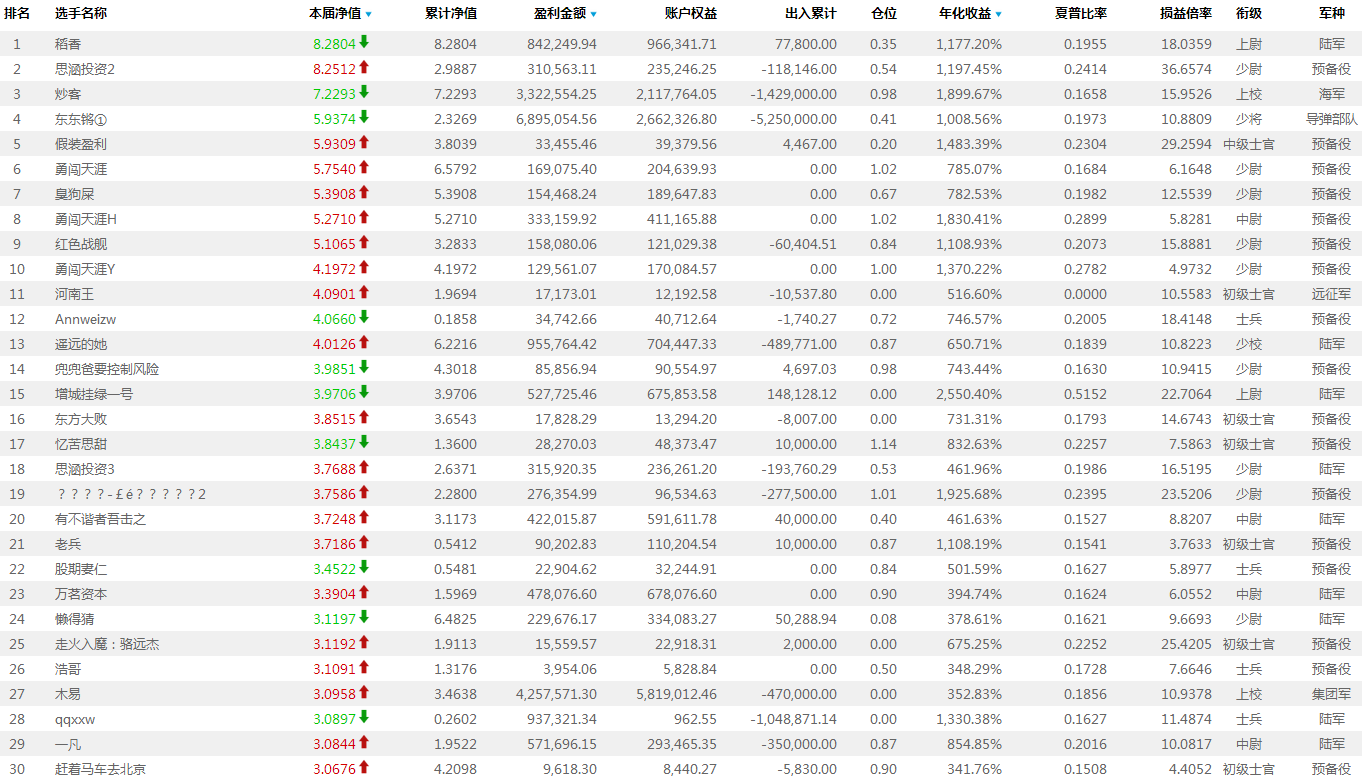Open player 炒客 name
The height and width of the screenshot is (780, 1362).
click(x=68, y=94)
